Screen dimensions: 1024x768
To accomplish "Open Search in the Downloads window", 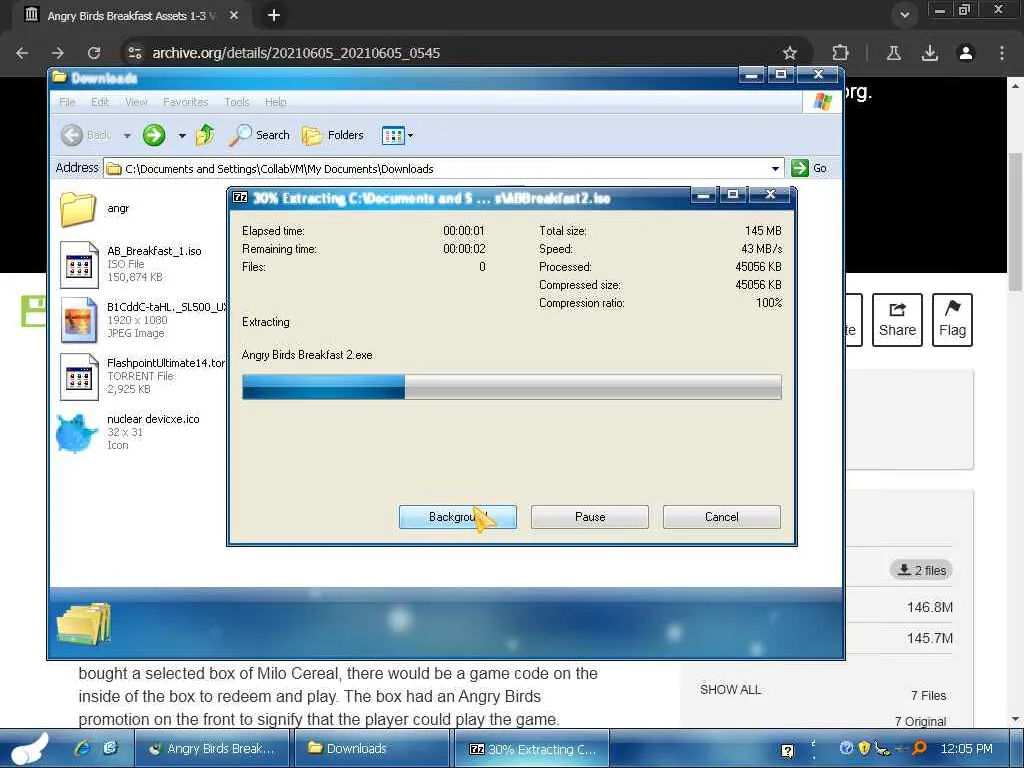I will 259,135.
